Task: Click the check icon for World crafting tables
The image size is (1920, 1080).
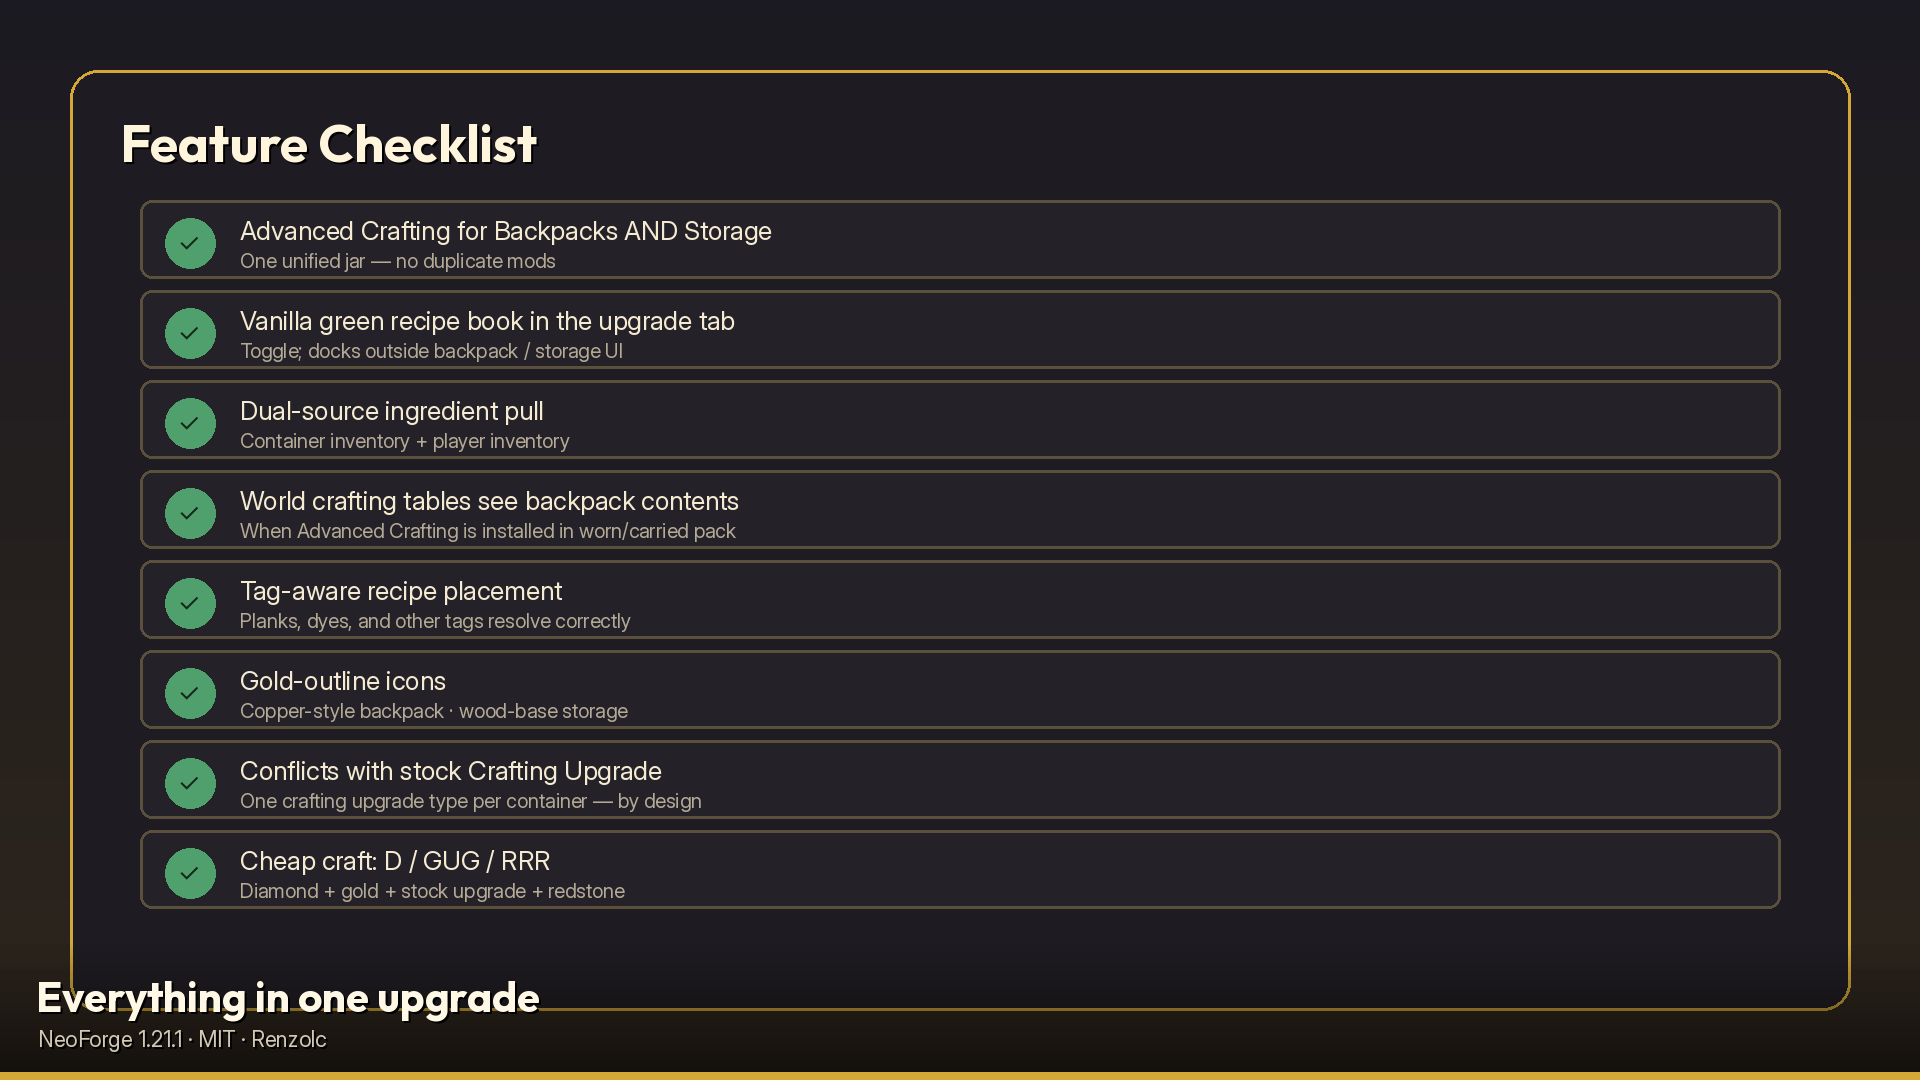Action: pyautogui.click(x=190, y=513)
